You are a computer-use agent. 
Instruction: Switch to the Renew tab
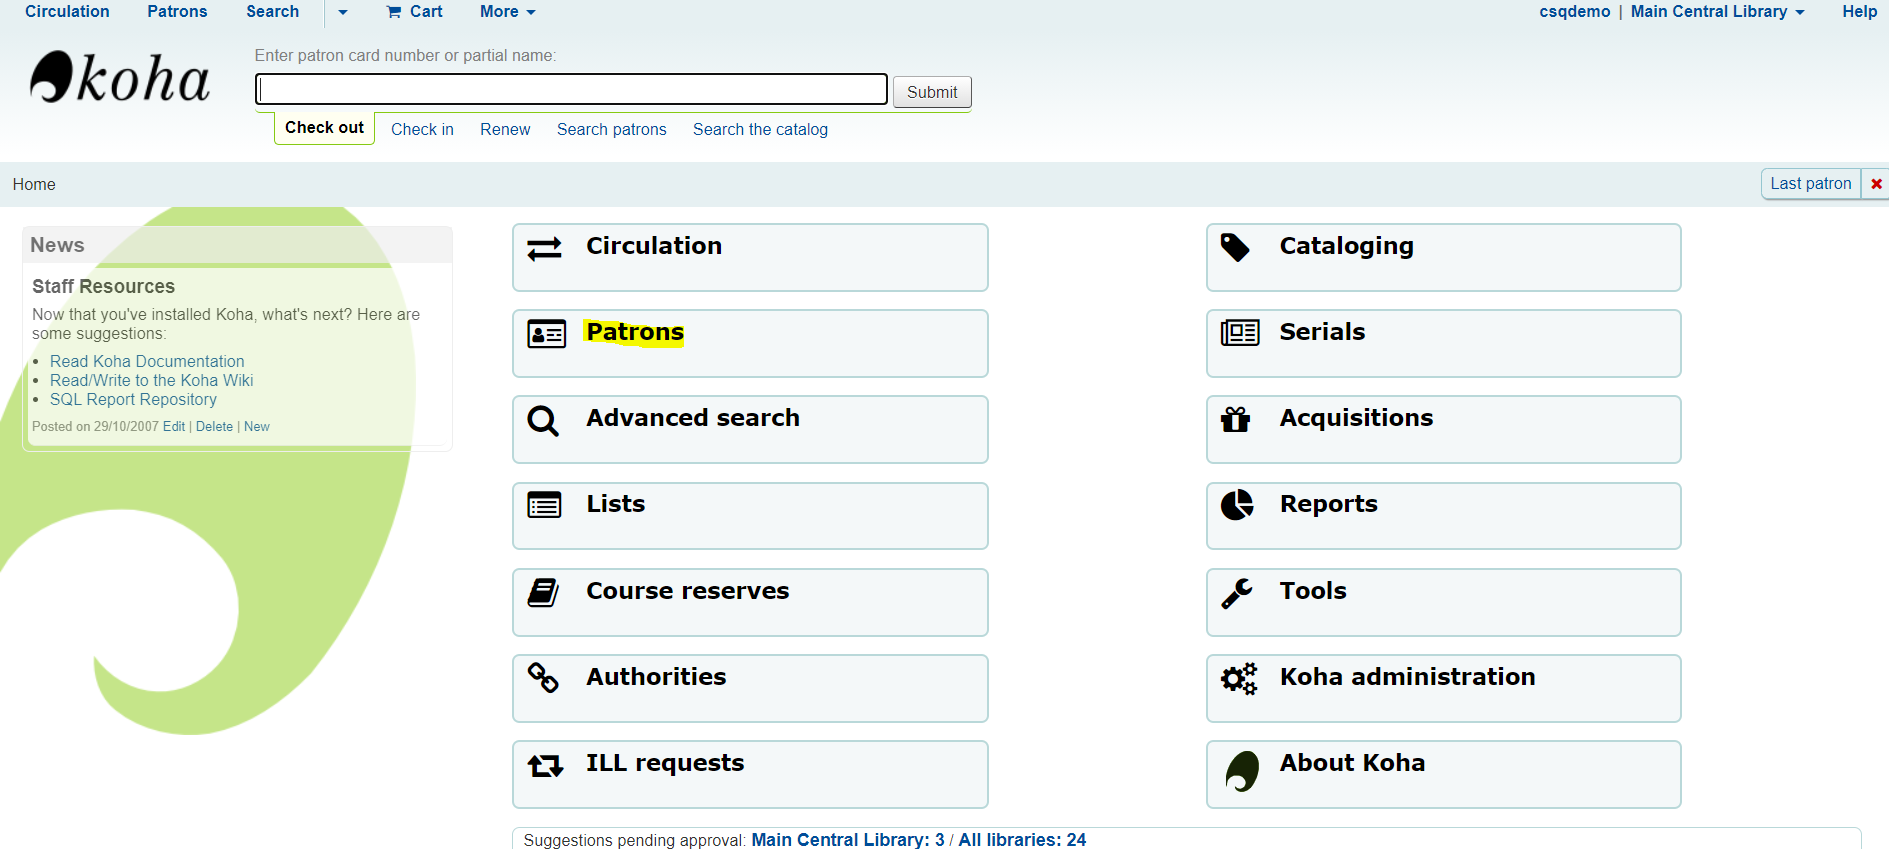coord(505,130)
